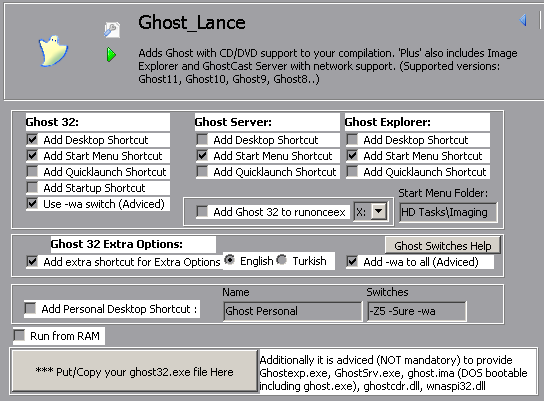Select the Turkish radio button
Viewport: 544px width, 401px height.
(x=282, y=260)
